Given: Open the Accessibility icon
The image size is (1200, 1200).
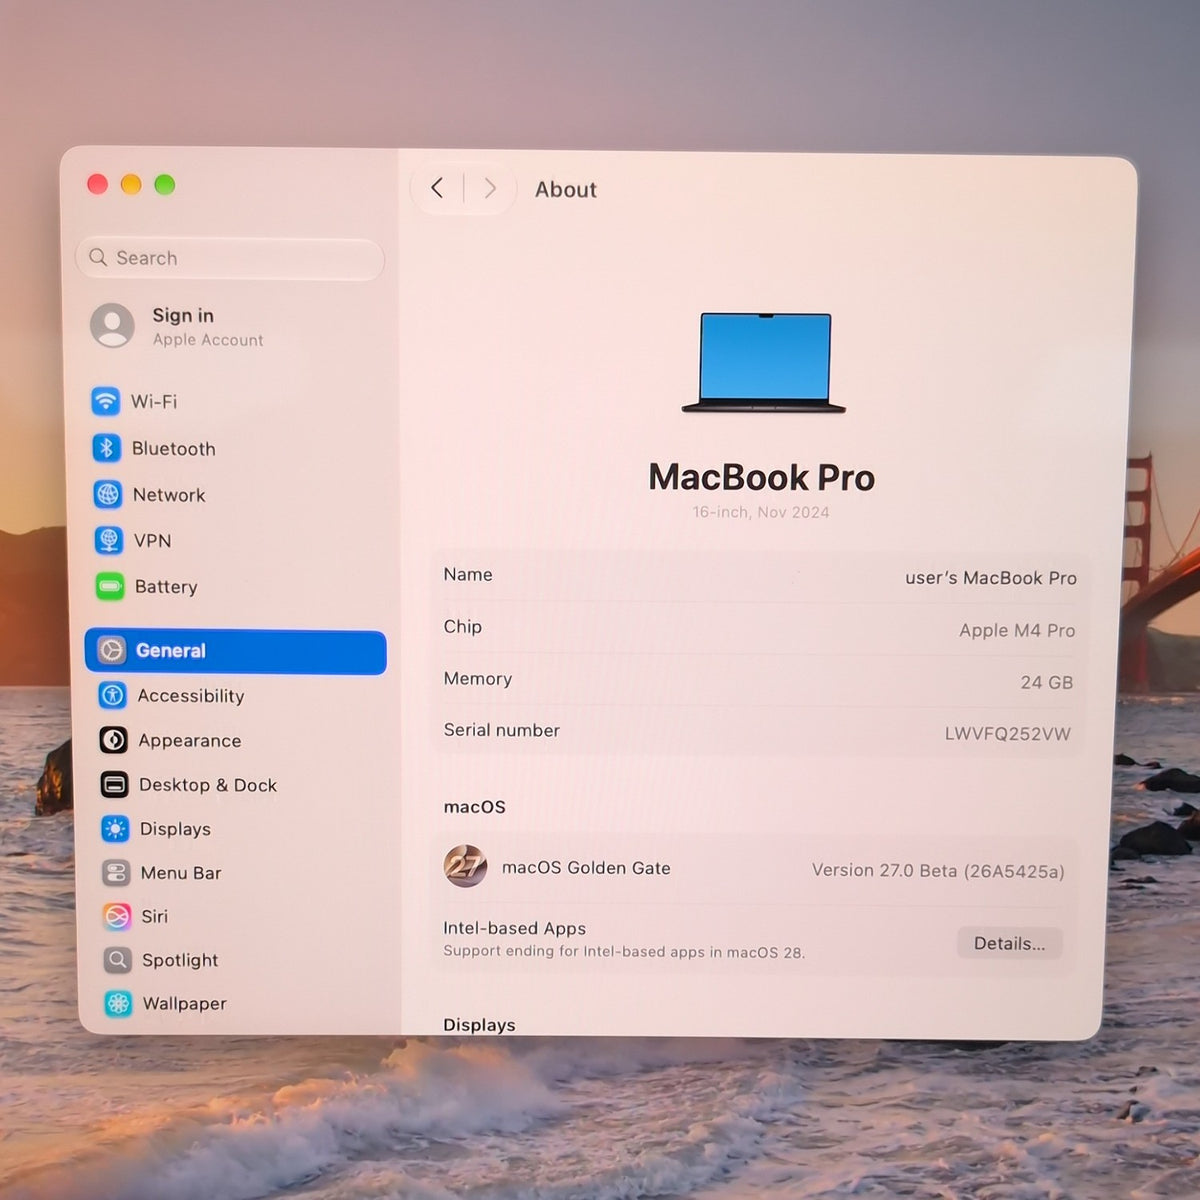Looking at the screenshot, I should coord(113,695).
